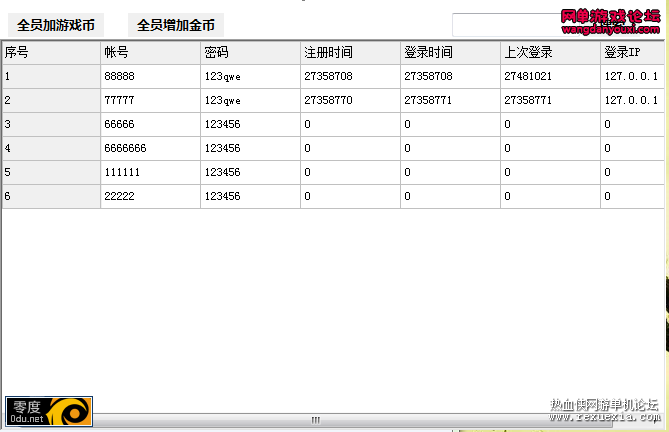669x432 pixels.
Task: Select row header number 4
Action: coord(51,148)
